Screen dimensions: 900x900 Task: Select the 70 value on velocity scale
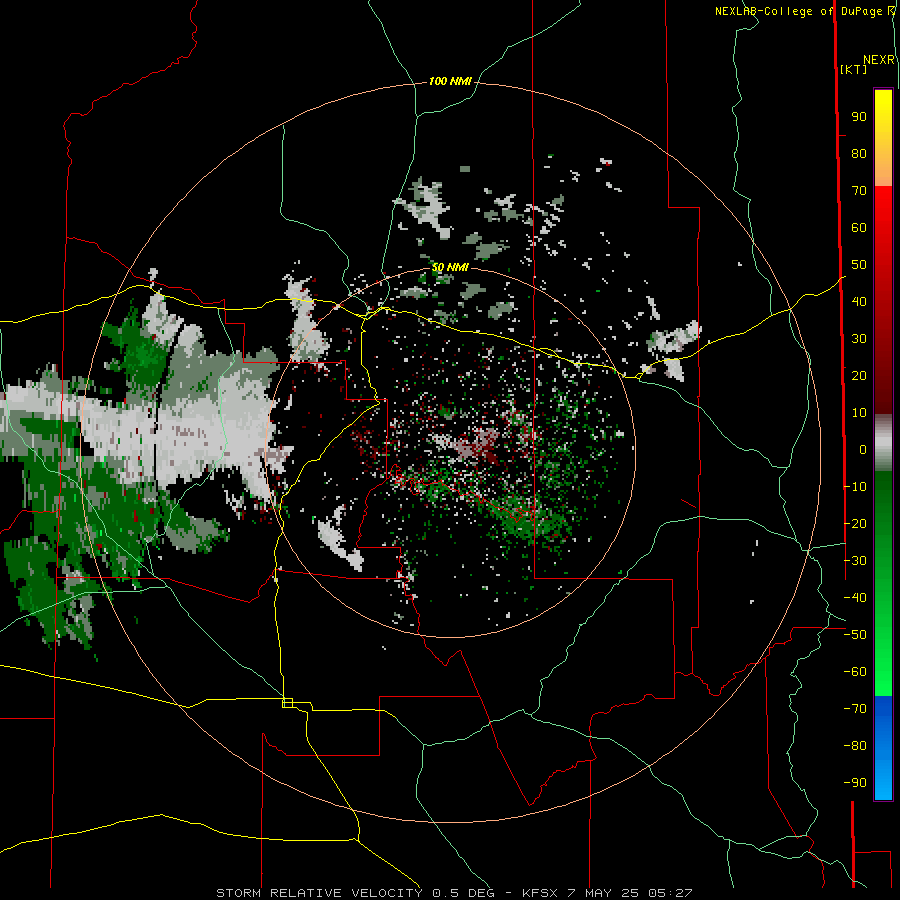[859, 191]
